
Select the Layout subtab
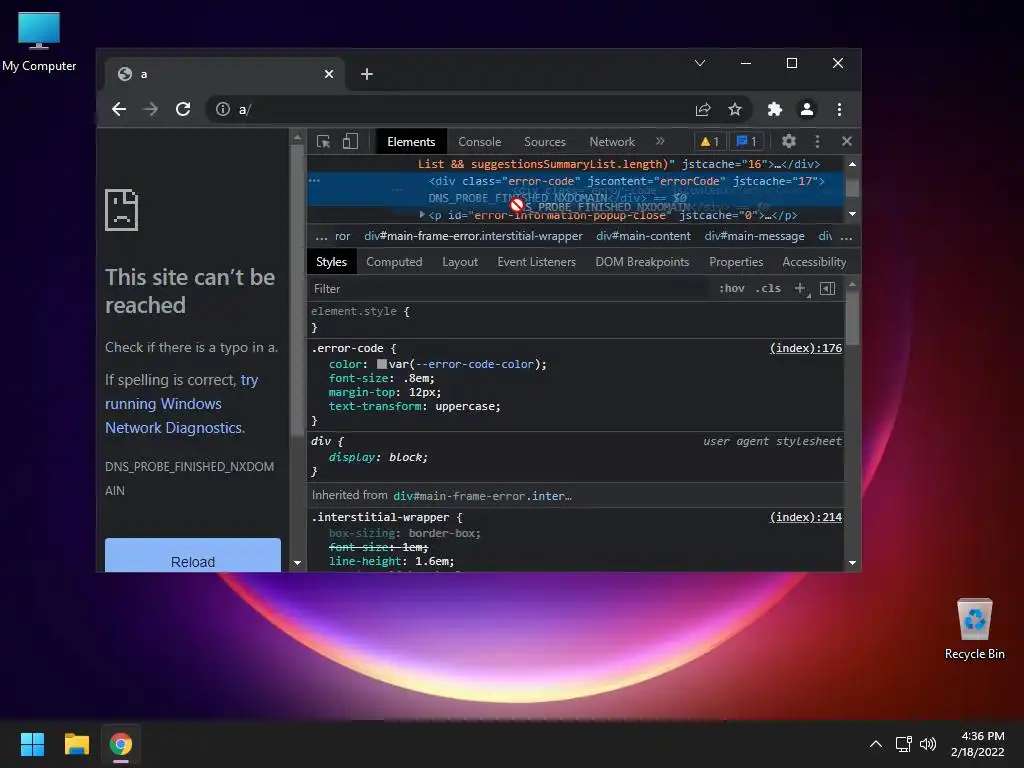click(460, 262)
